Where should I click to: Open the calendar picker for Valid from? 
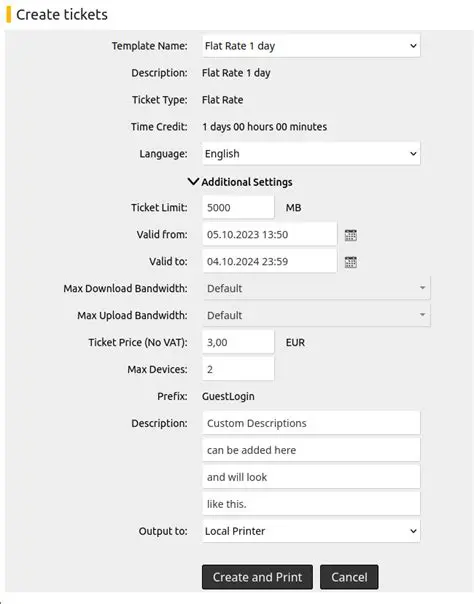click(350, 235)
